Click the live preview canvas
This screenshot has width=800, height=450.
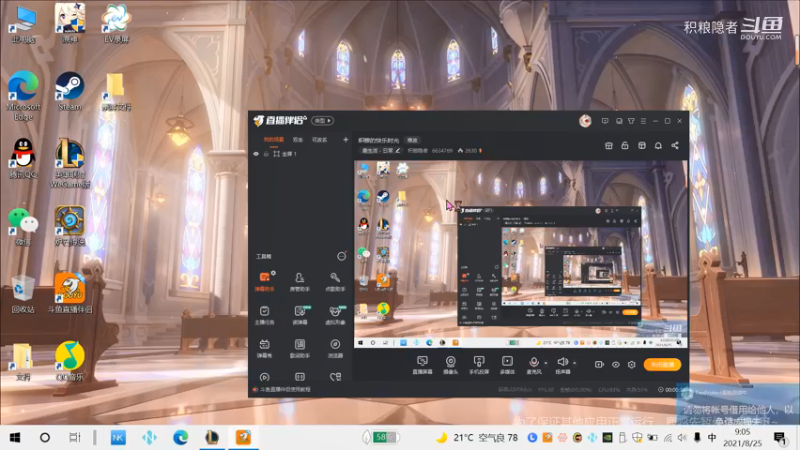pos(520,254)
